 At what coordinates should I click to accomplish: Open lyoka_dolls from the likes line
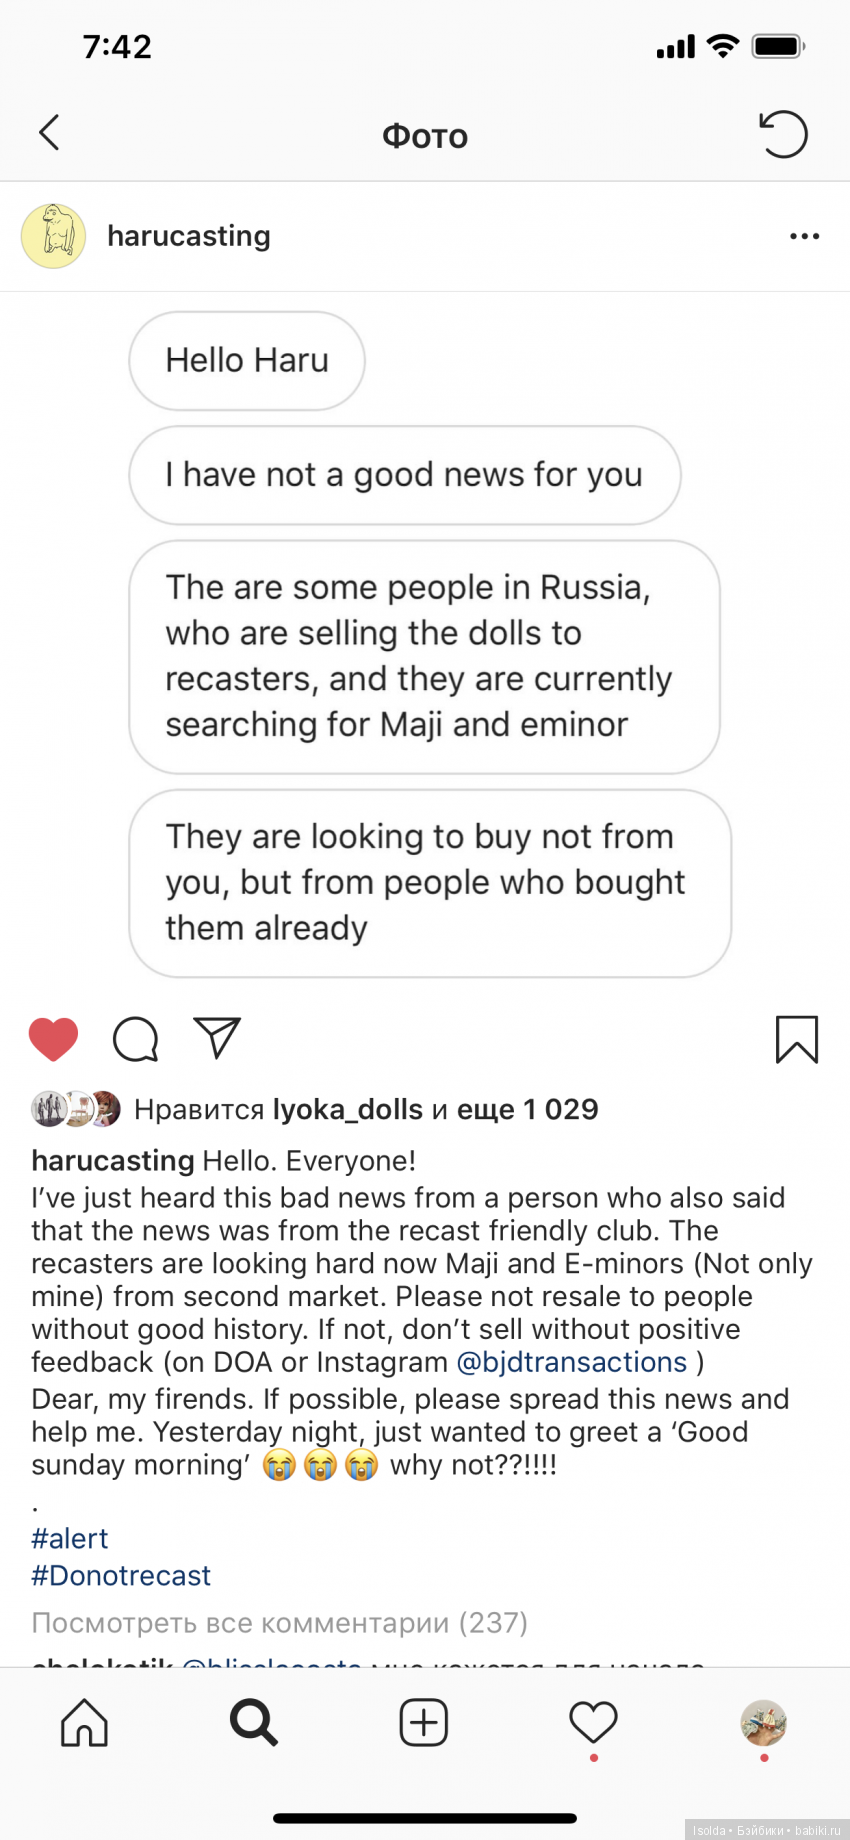click(x=348, y=1109)
